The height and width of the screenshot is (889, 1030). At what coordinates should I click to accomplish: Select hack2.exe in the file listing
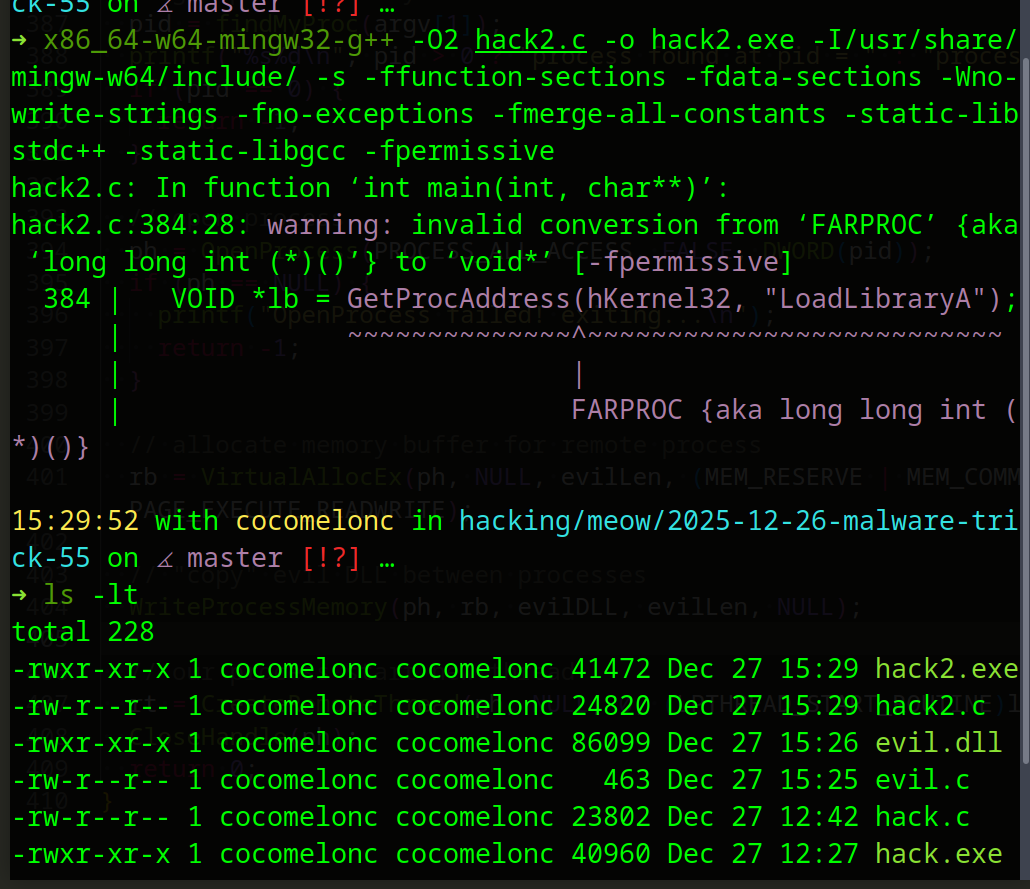coord(946,668)
